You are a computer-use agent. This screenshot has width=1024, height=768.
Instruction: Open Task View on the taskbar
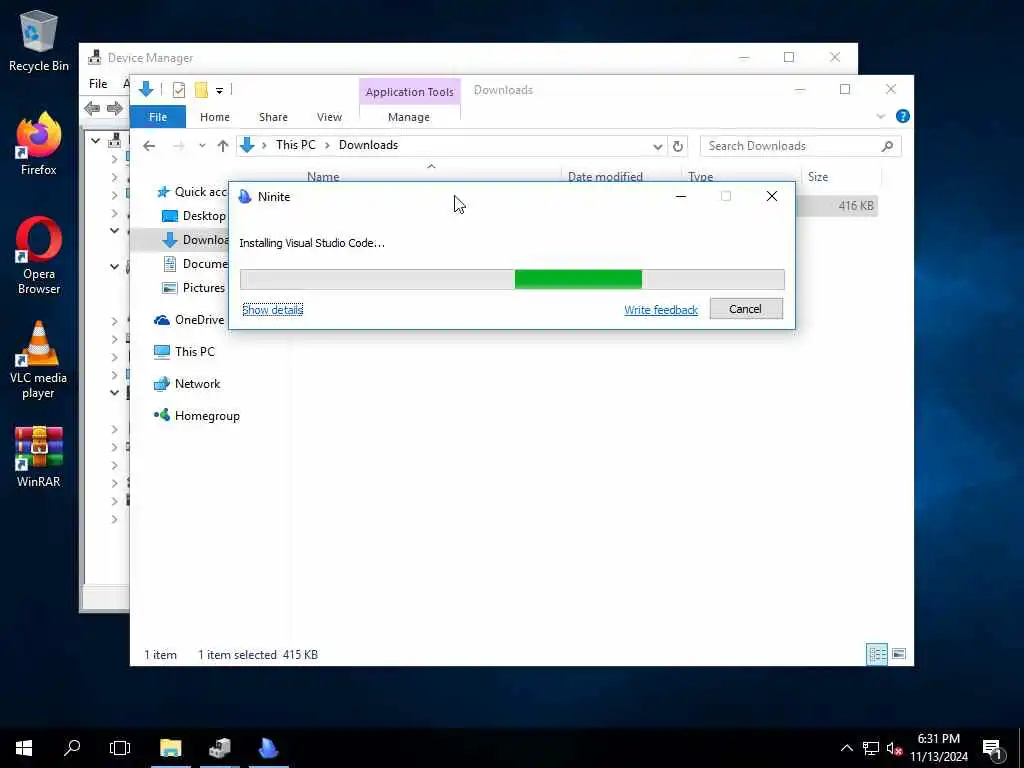coord(120,748)
